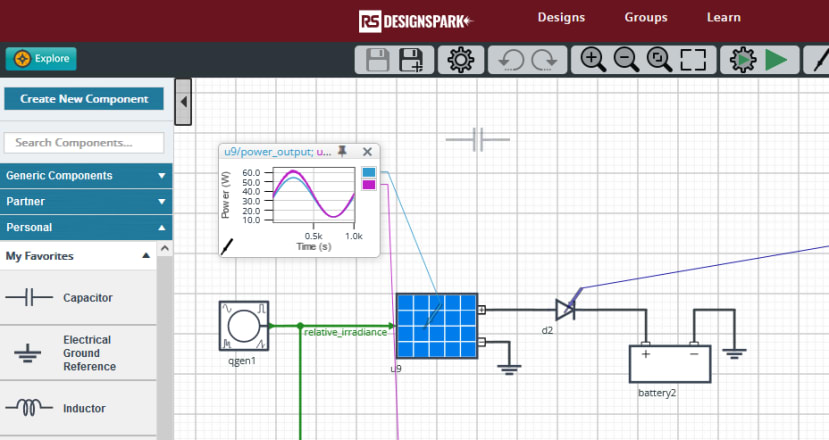Expand Generic Components section
829x440 pixels.
86,176
